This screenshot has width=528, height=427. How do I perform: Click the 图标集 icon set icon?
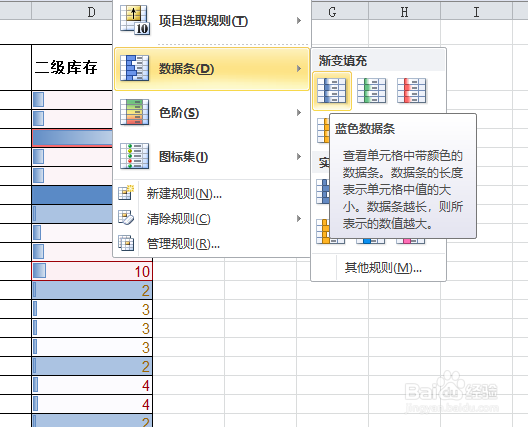click(x=135, y=156)
